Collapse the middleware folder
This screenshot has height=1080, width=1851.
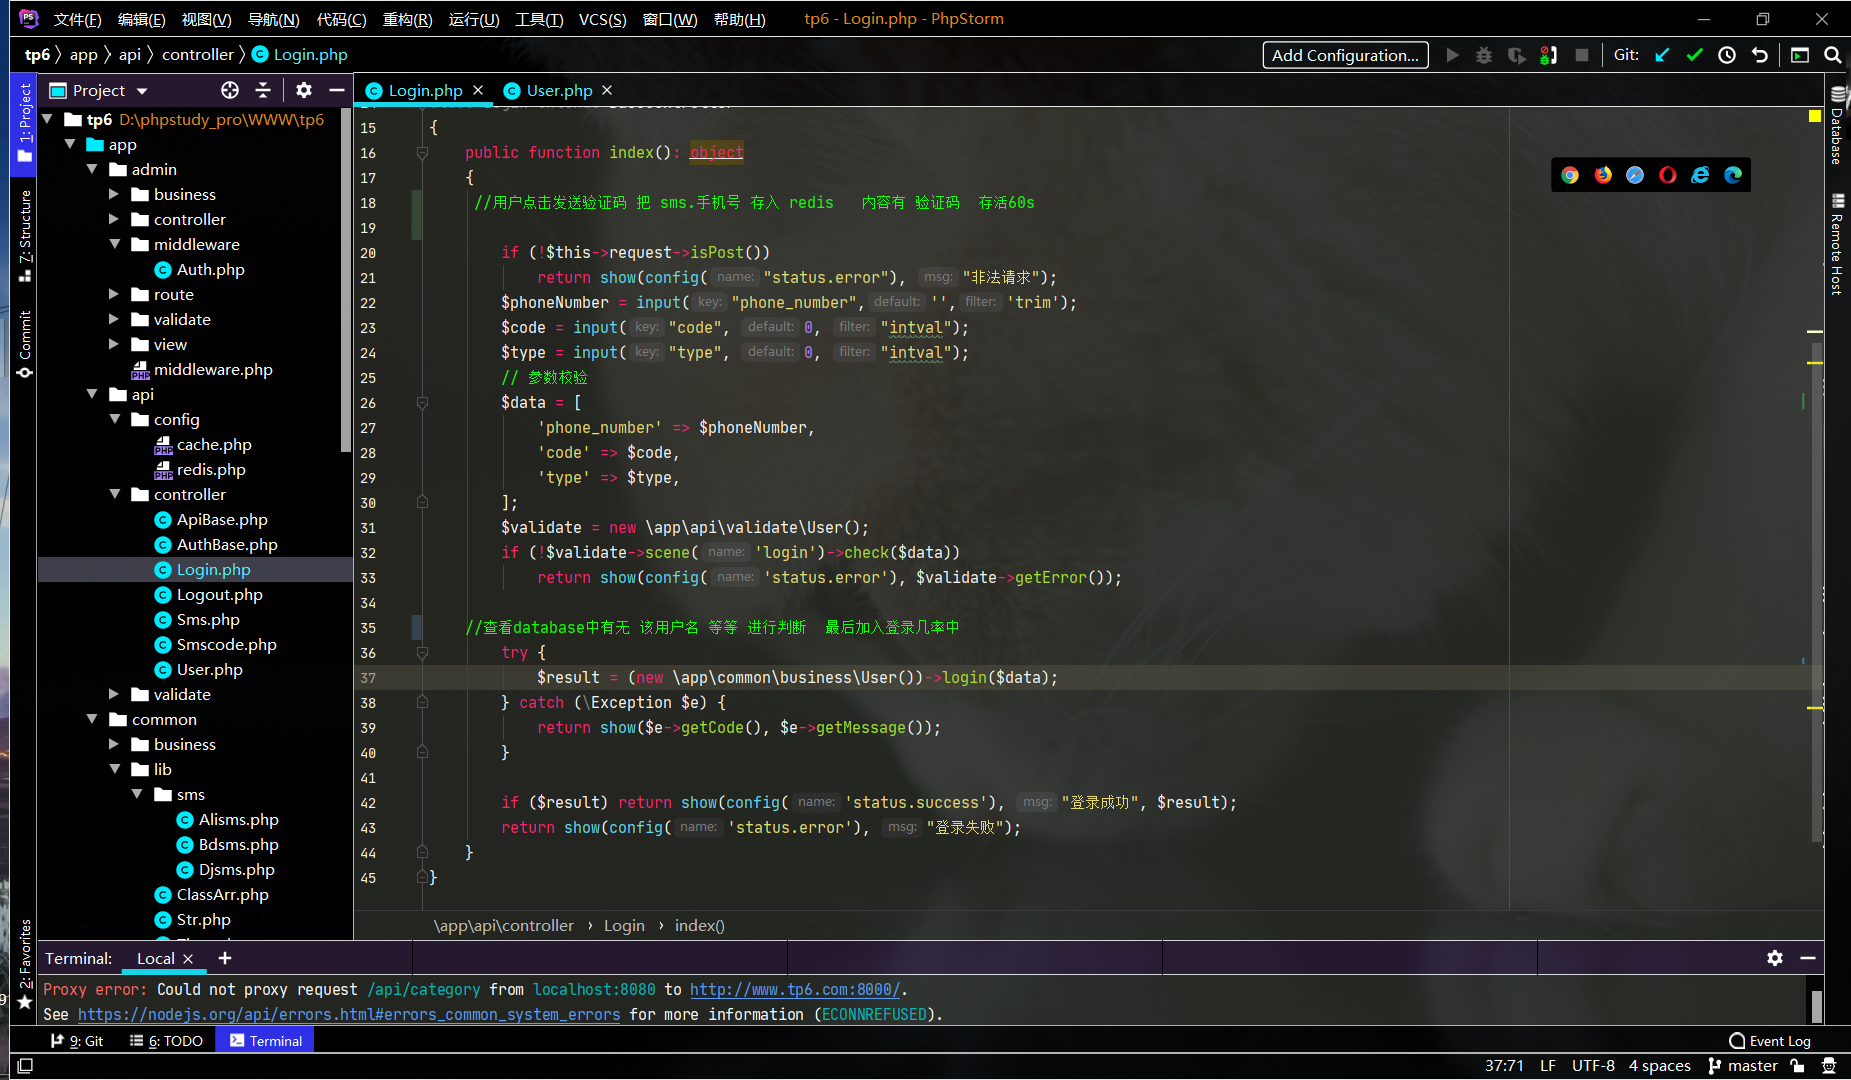[x=114, y=244]
